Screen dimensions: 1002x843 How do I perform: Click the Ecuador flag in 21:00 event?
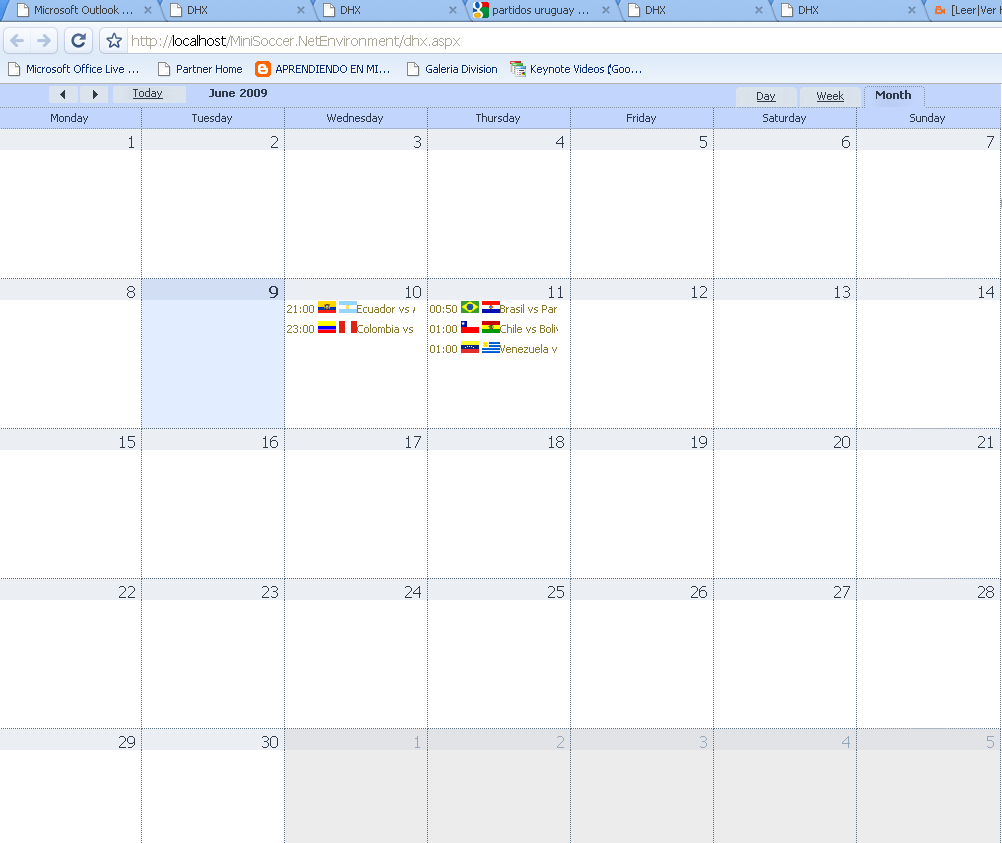(x=327, y=307)
